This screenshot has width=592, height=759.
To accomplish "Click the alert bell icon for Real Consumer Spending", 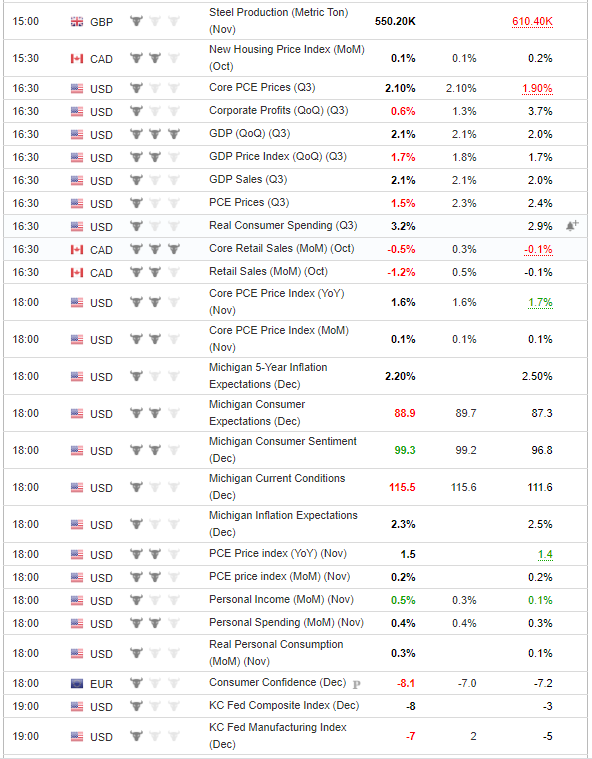I will point(572,226).
